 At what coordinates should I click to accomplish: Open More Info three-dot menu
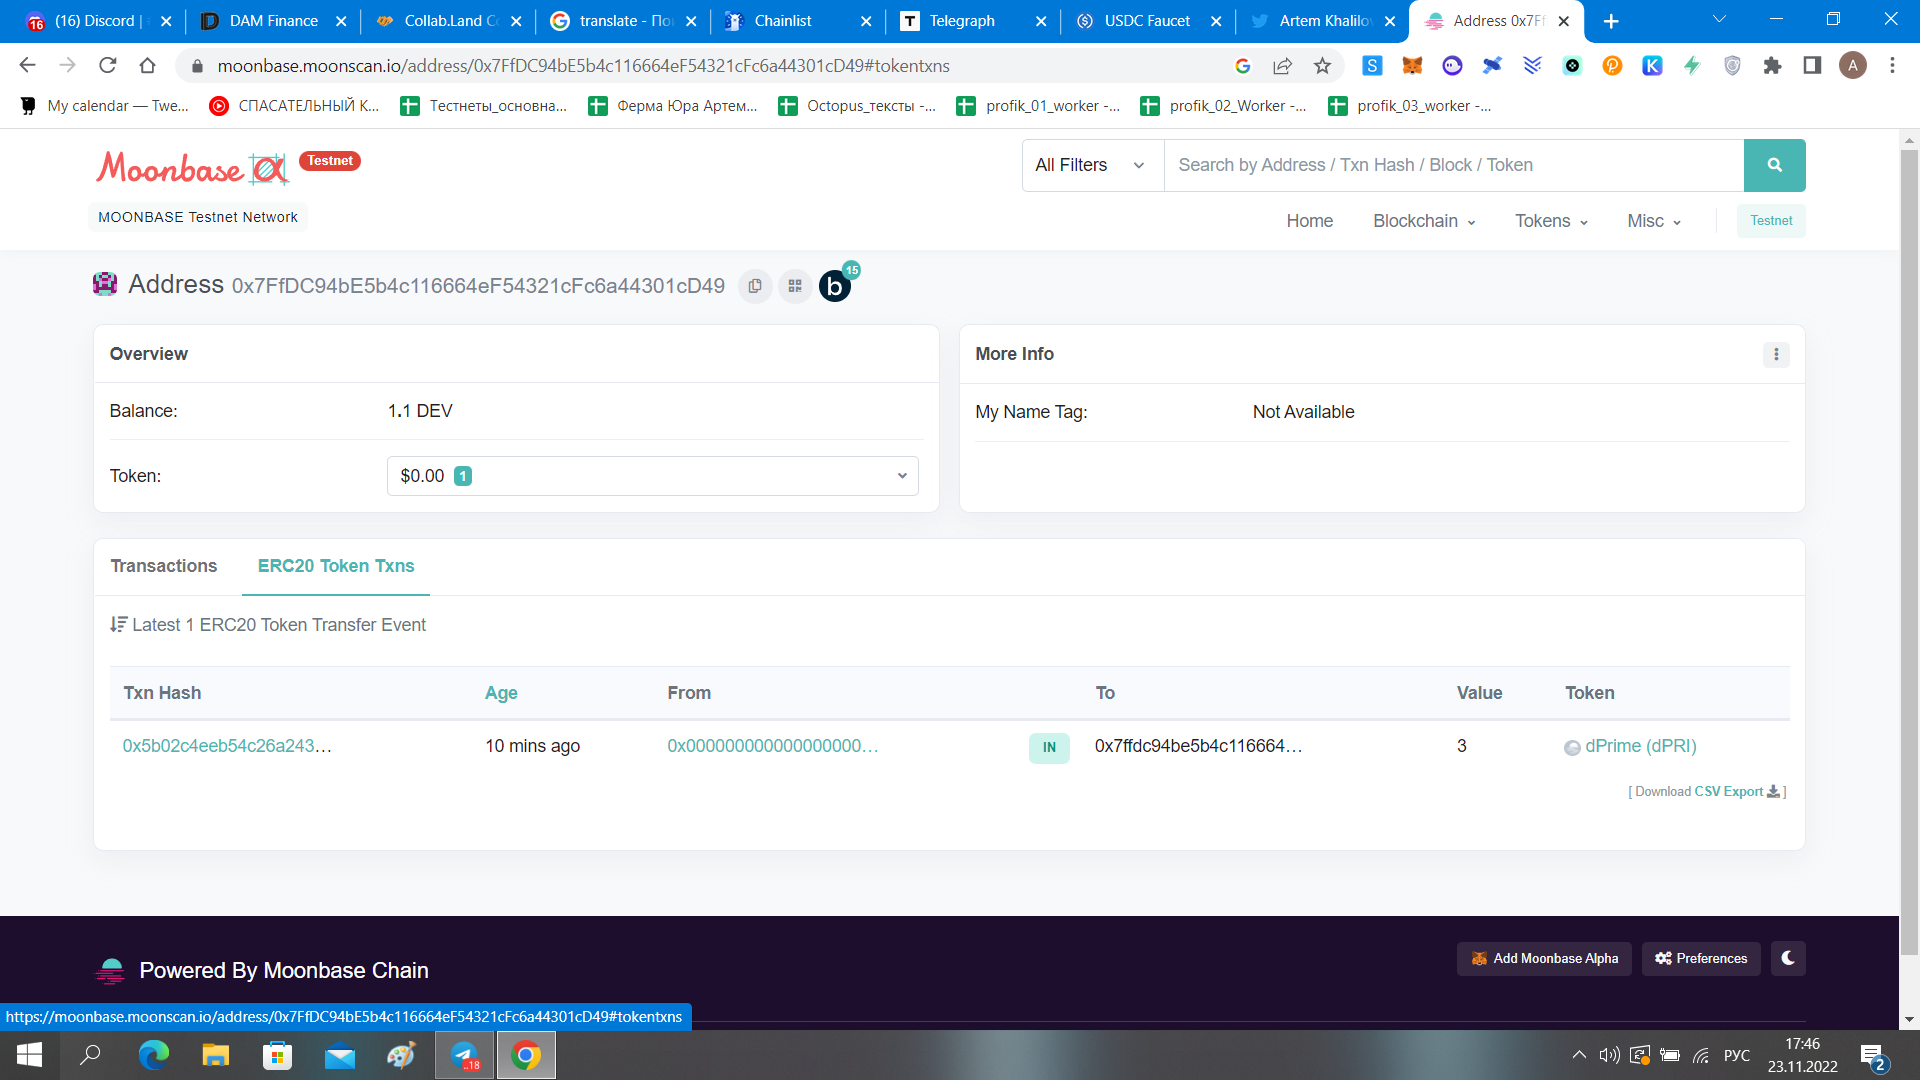tap(1776, 354)
